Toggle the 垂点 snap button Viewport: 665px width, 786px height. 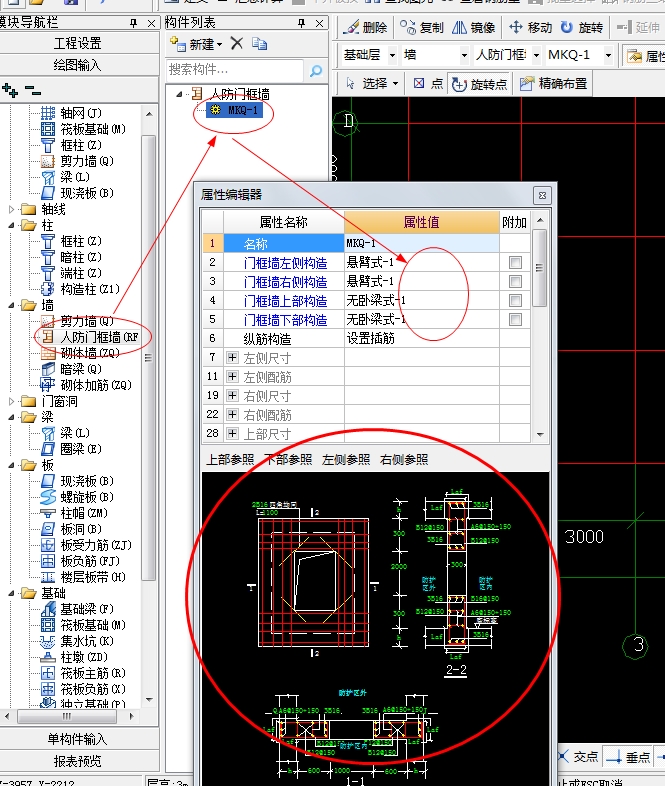(x=628, y=757)
